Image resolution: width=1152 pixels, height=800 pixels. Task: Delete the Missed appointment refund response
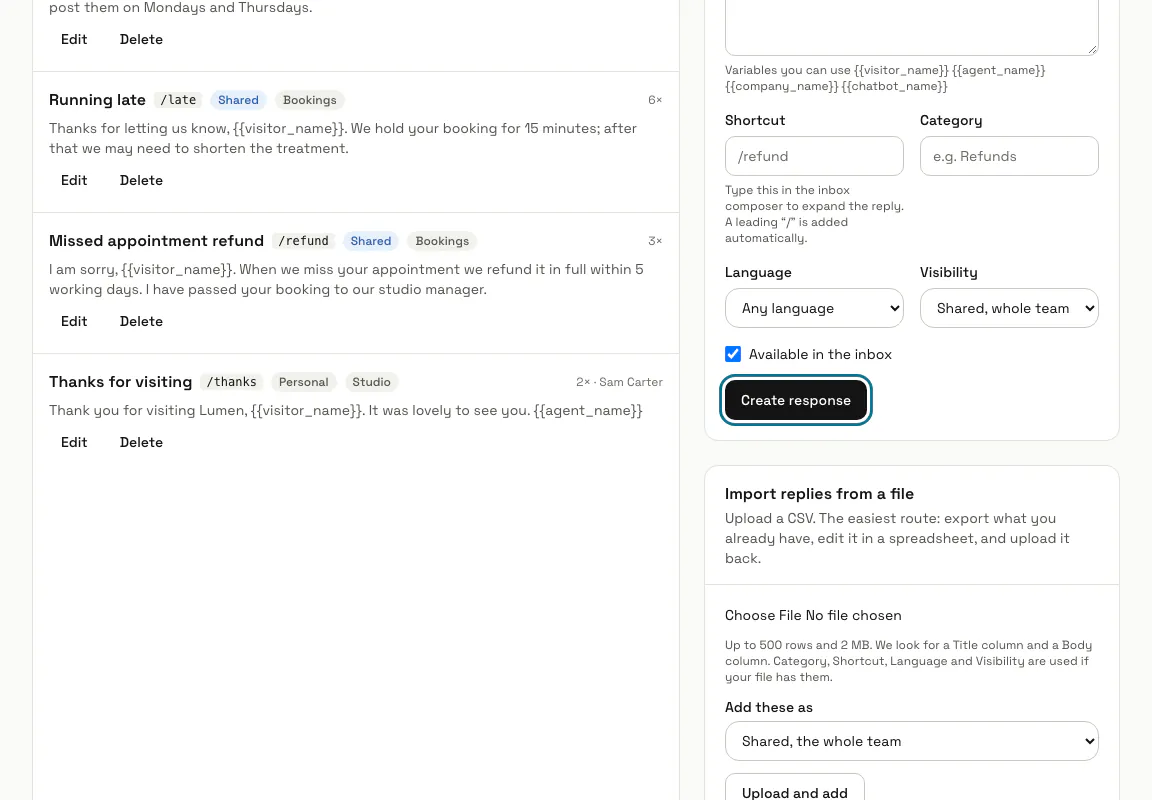click(x=141, y=321)
